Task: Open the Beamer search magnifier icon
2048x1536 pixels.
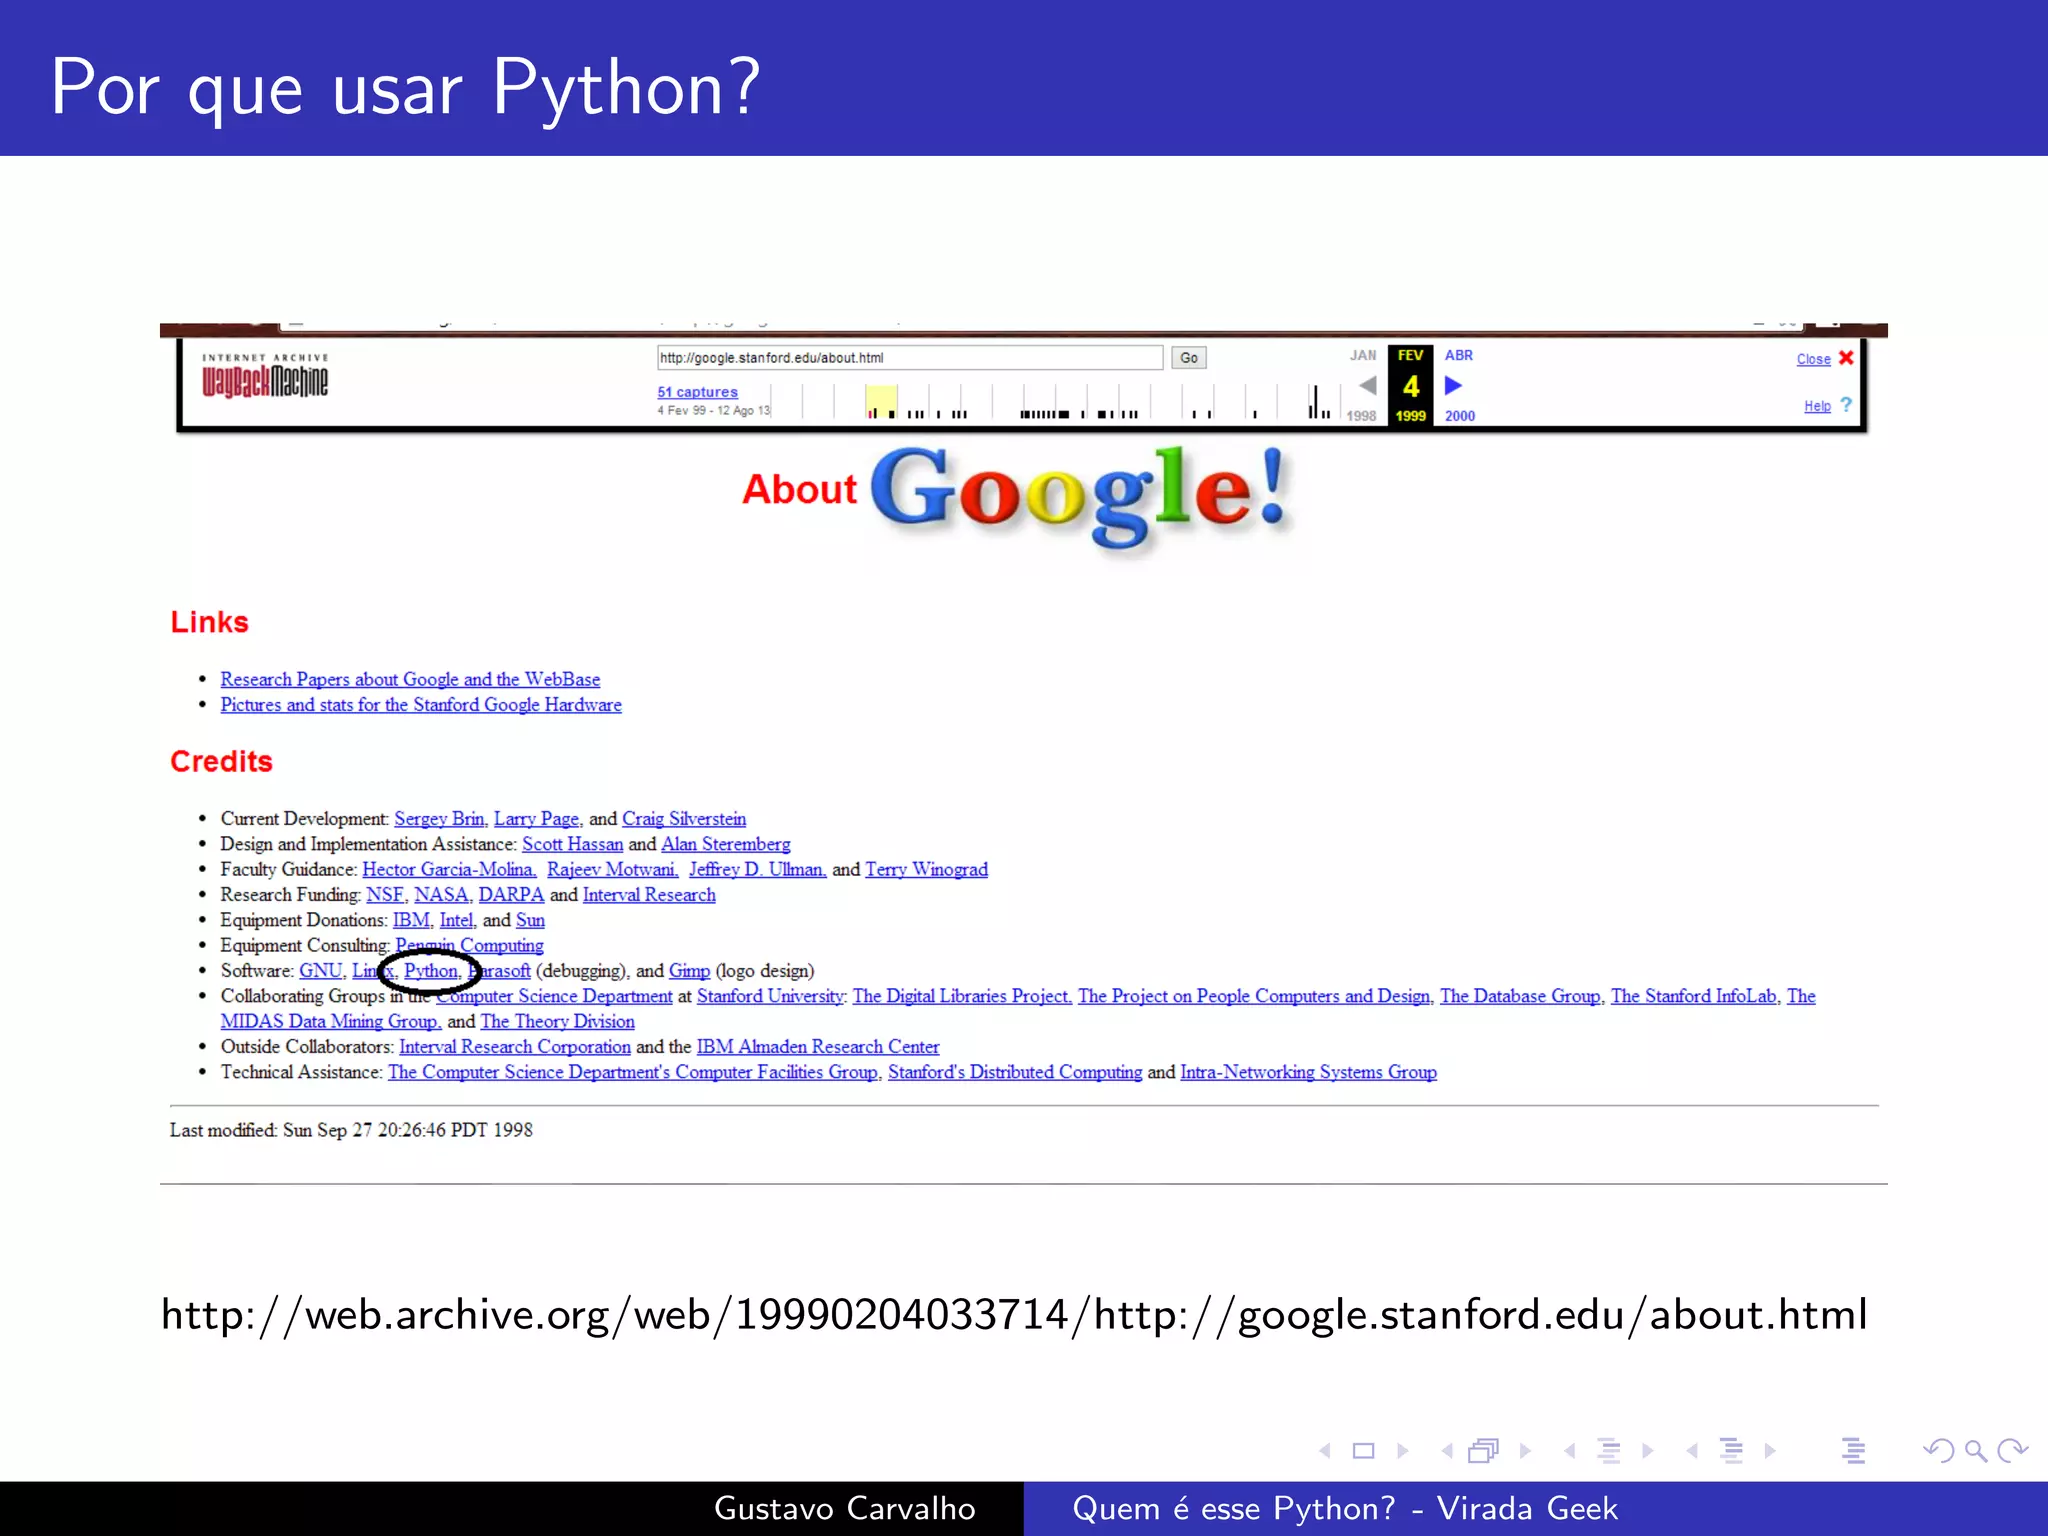Action: tap(1976, 1450)
